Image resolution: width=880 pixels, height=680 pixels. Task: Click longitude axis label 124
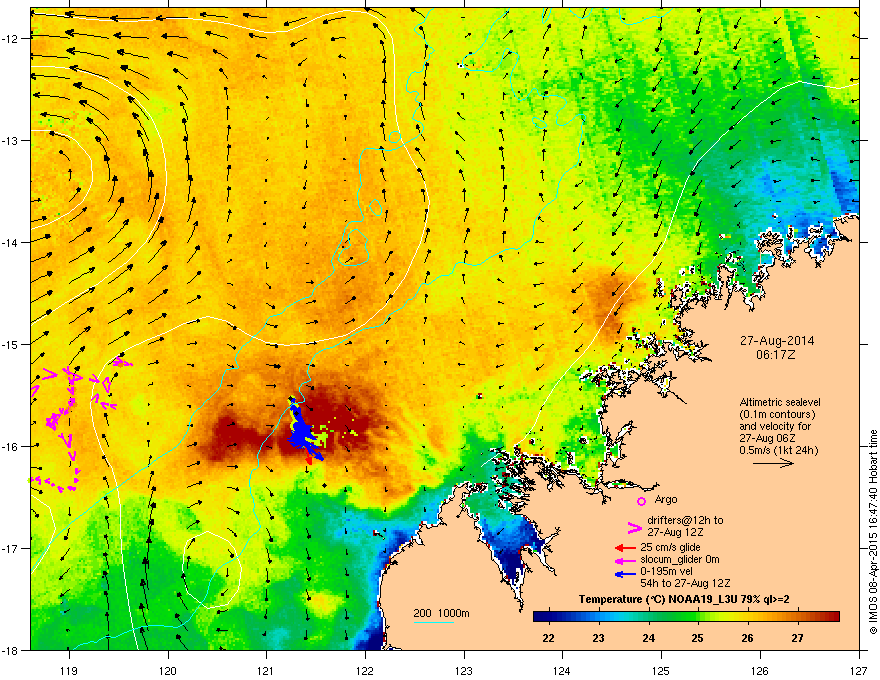click(562, 670)
